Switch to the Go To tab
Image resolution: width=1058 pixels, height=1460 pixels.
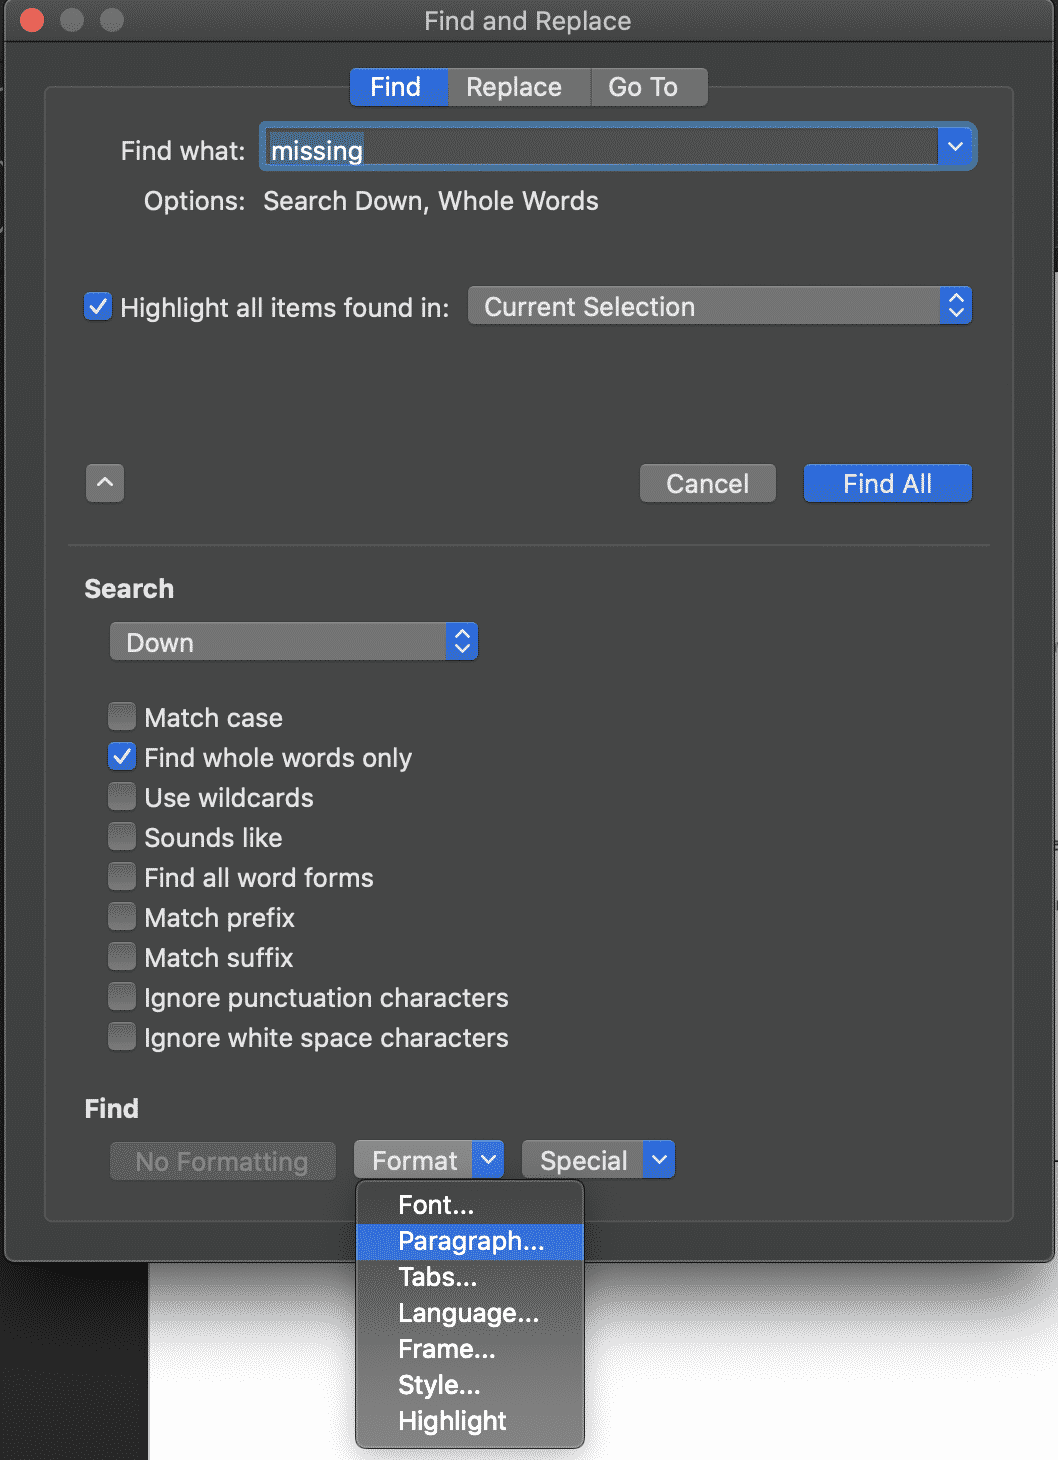click(648, 87)
